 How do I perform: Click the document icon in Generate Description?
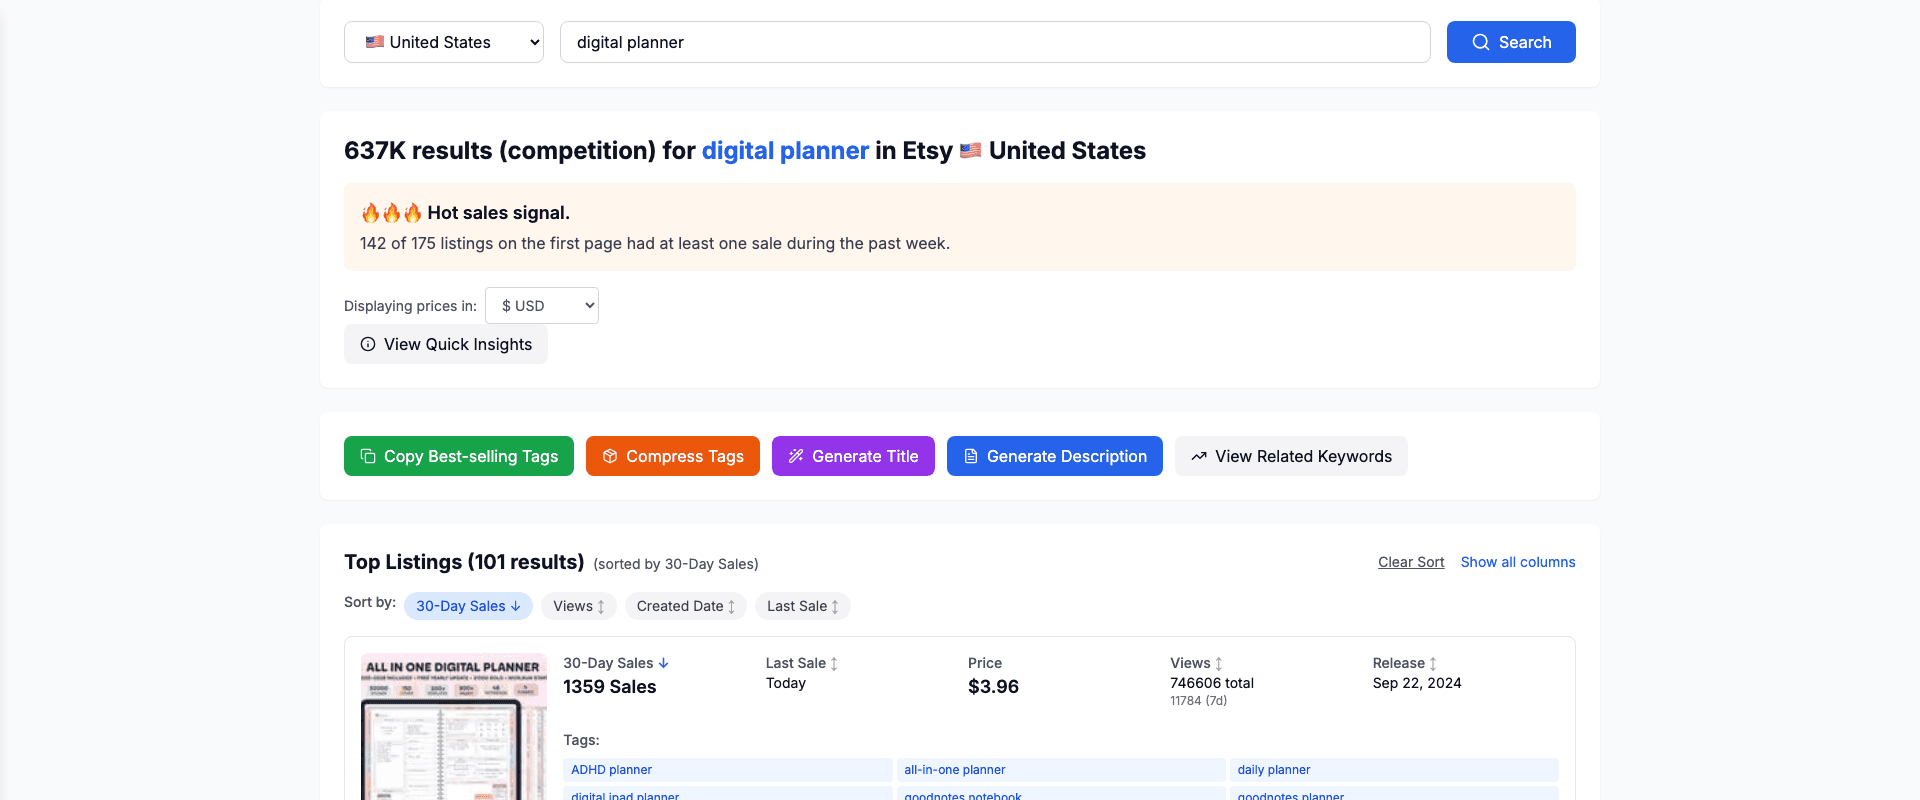[971, 456]
